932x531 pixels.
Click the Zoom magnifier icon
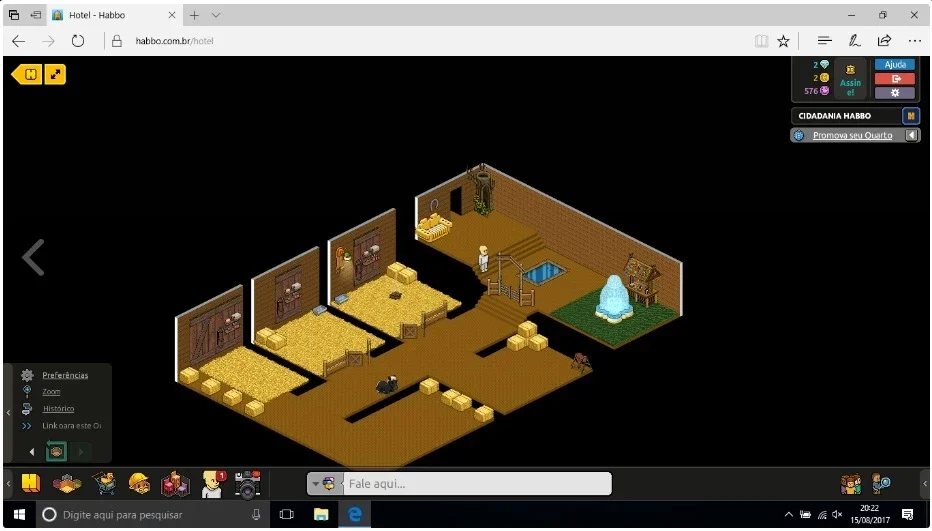point(27,391)
